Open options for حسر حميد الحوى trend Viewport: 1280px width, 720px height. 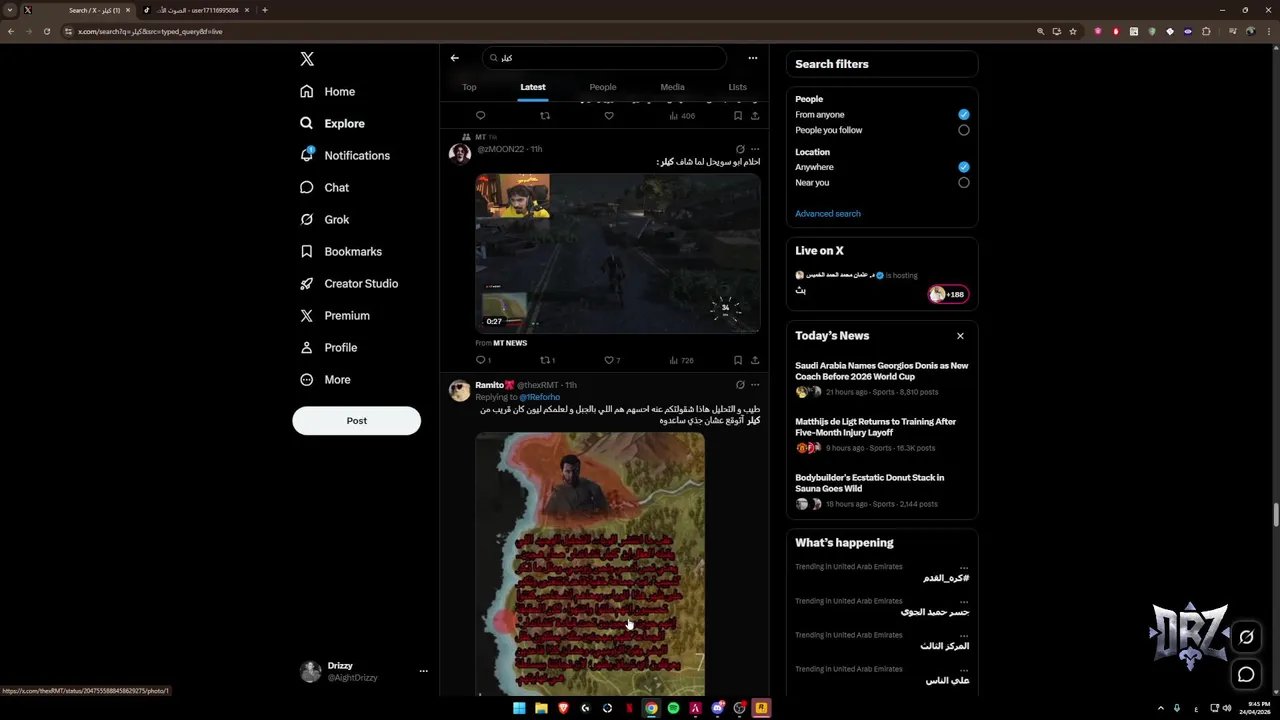964,601
